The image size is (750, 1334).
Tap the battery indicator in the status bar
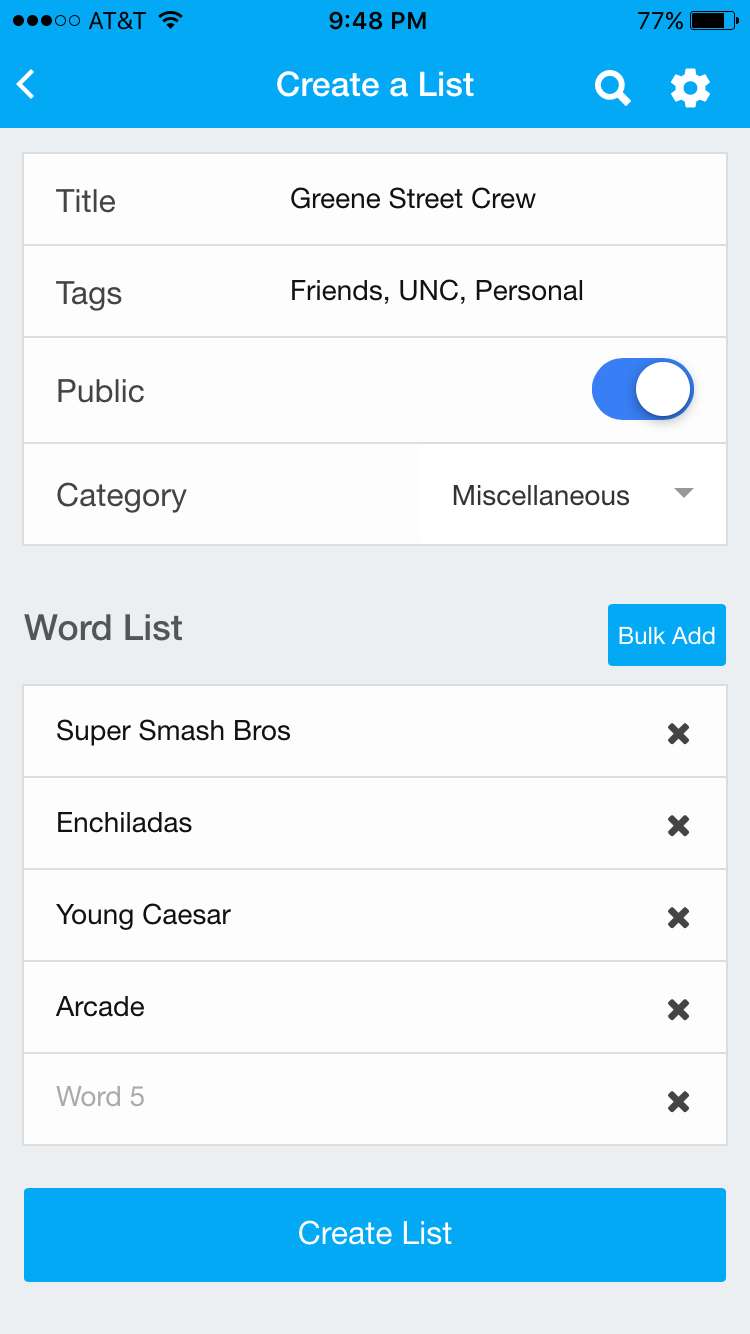click(x=710, y=19)
